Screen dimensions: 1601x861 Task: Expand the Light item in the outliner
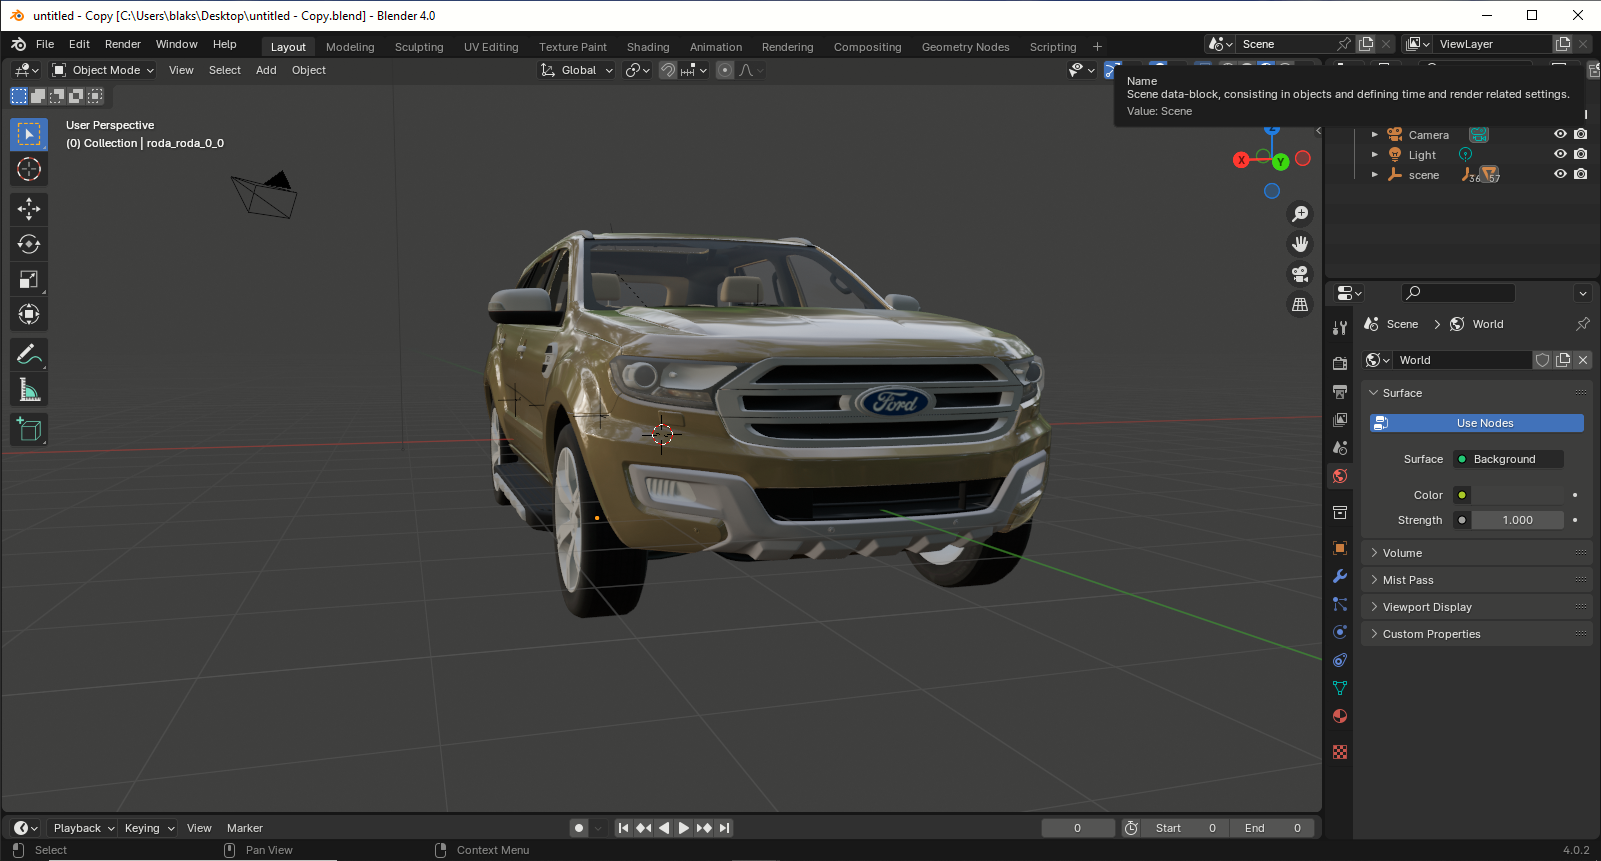[1375, 154]
